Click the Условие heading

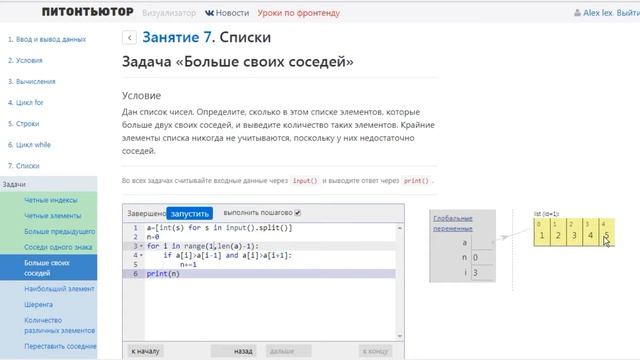[141, 96]
